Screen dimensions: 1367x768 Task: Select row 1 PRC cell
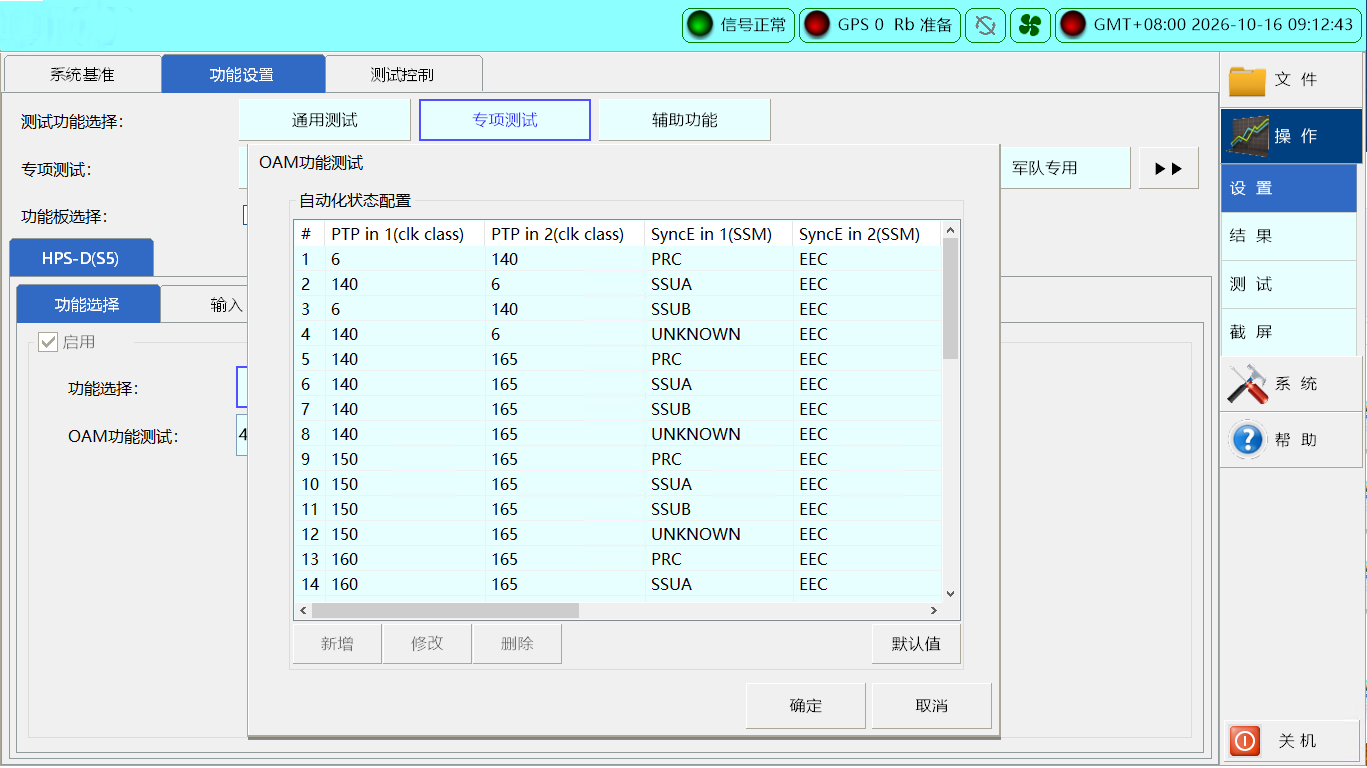click(x=718, y=259)
